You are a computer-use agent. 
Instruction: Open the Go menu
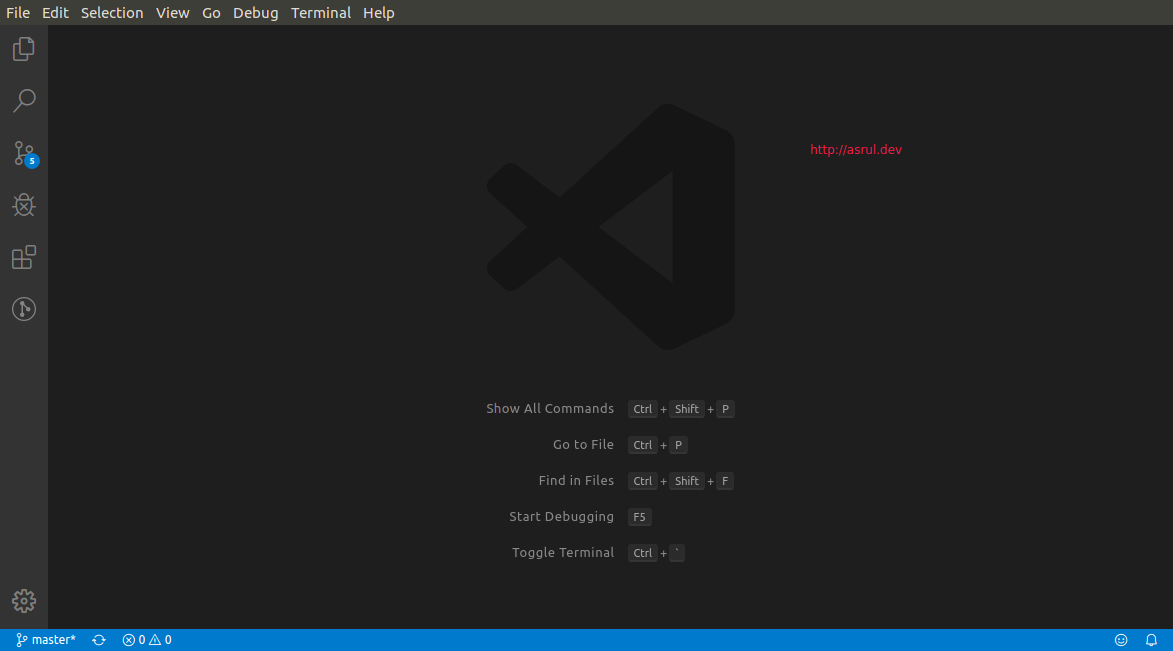point(212,13)
